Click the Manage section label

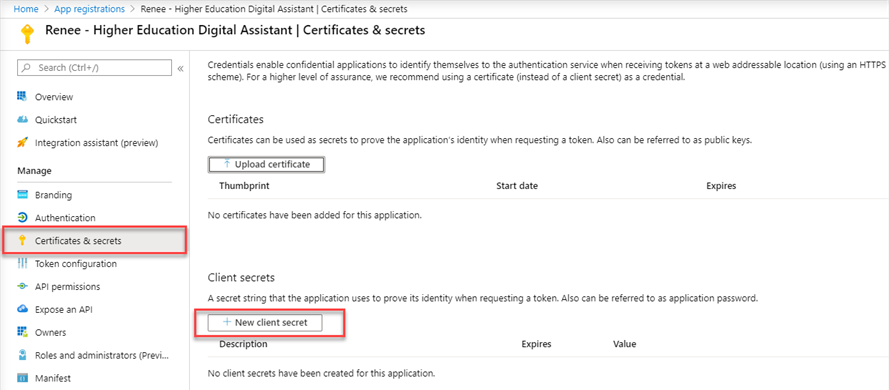pos(34,171)
